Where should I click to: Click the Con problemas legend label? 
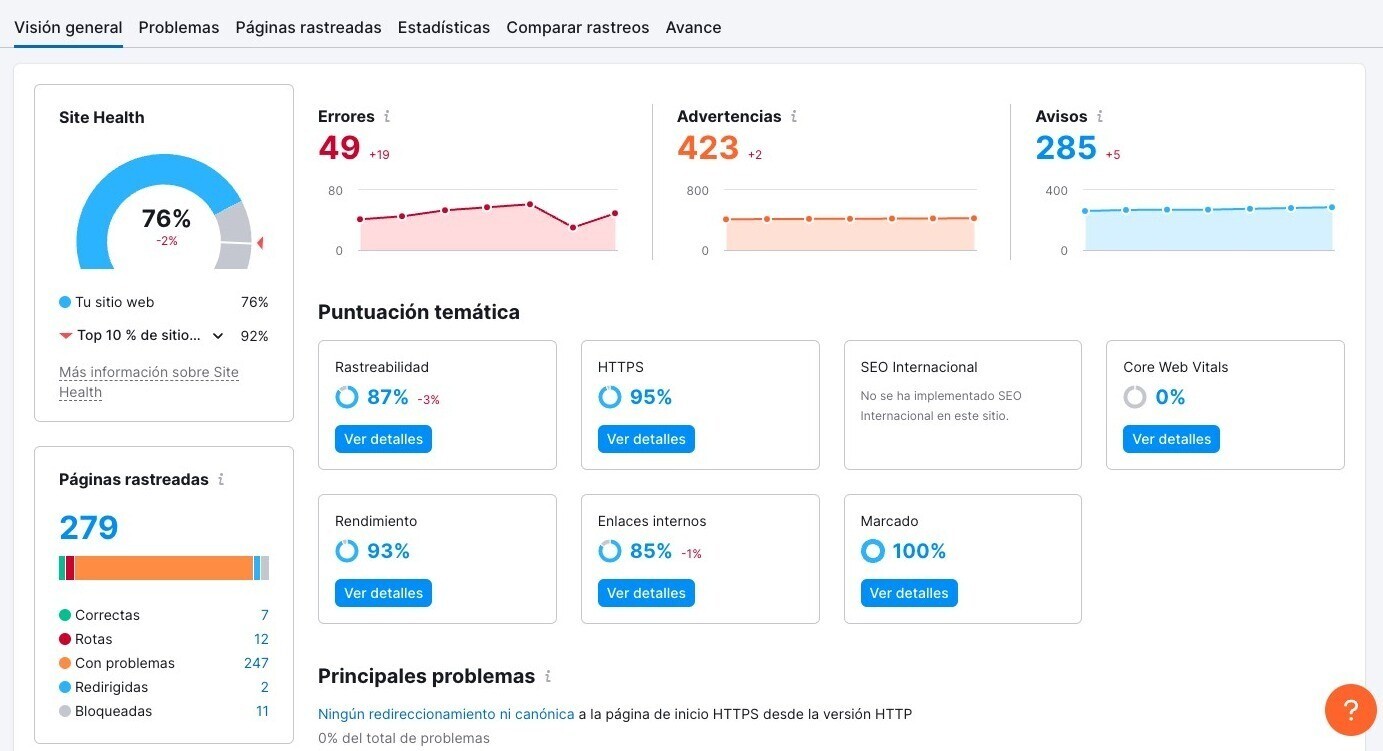125,663
